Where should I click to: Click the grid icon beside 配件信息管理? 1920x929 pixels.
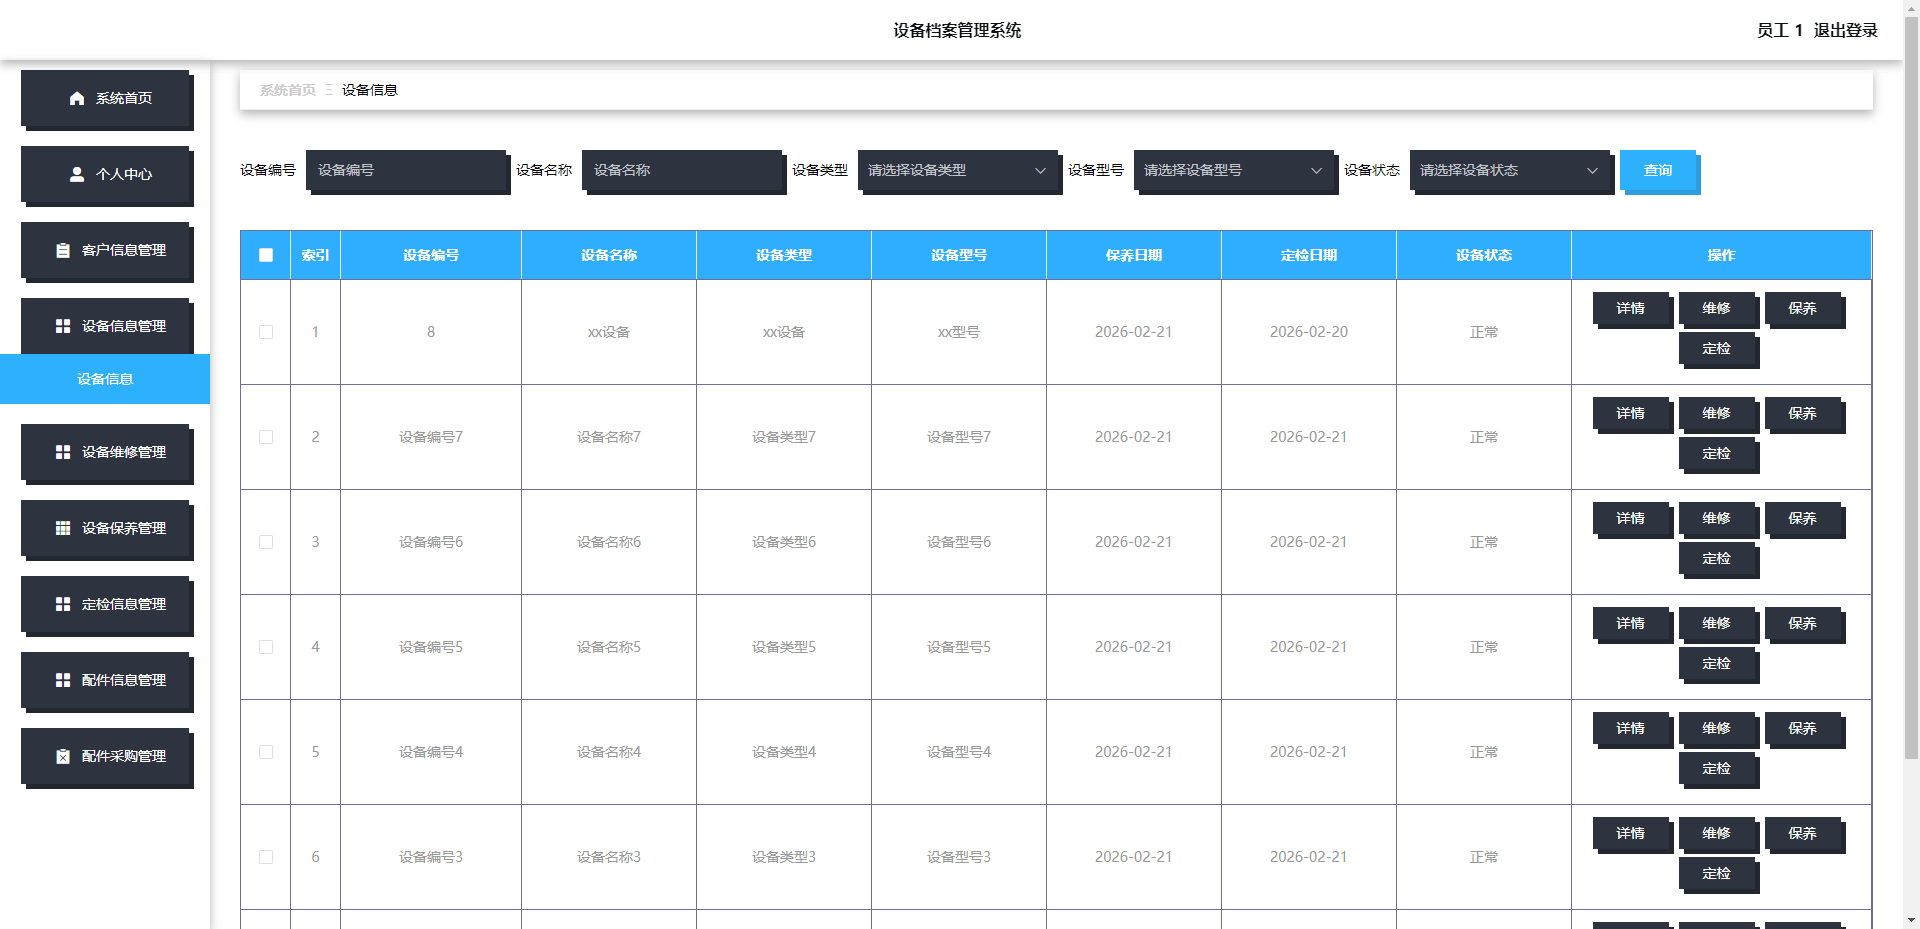pos(63,680)
